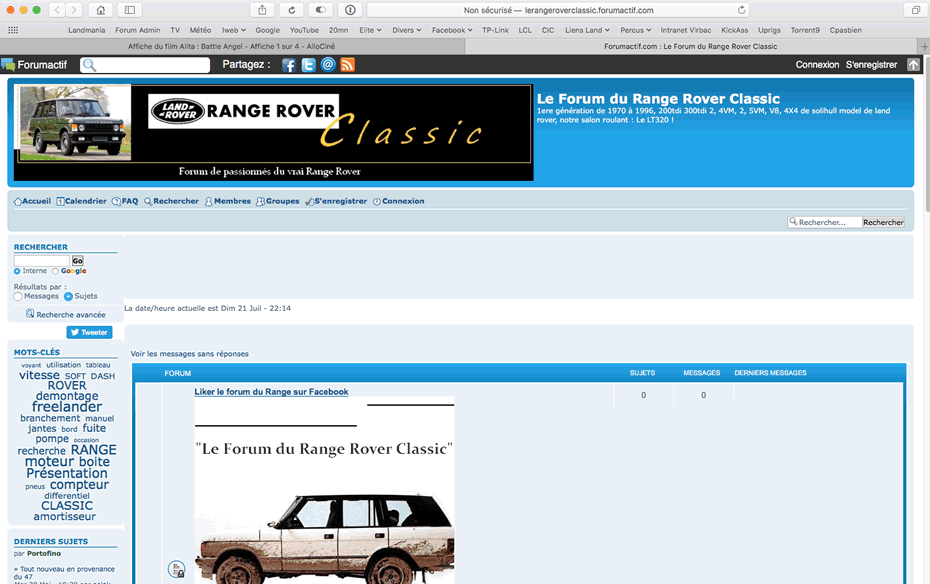Image resolution: width=930 pixels, height=584 pixels.
Task: Click the Share icon in Safari toolbar
Action: coord(262,10)
